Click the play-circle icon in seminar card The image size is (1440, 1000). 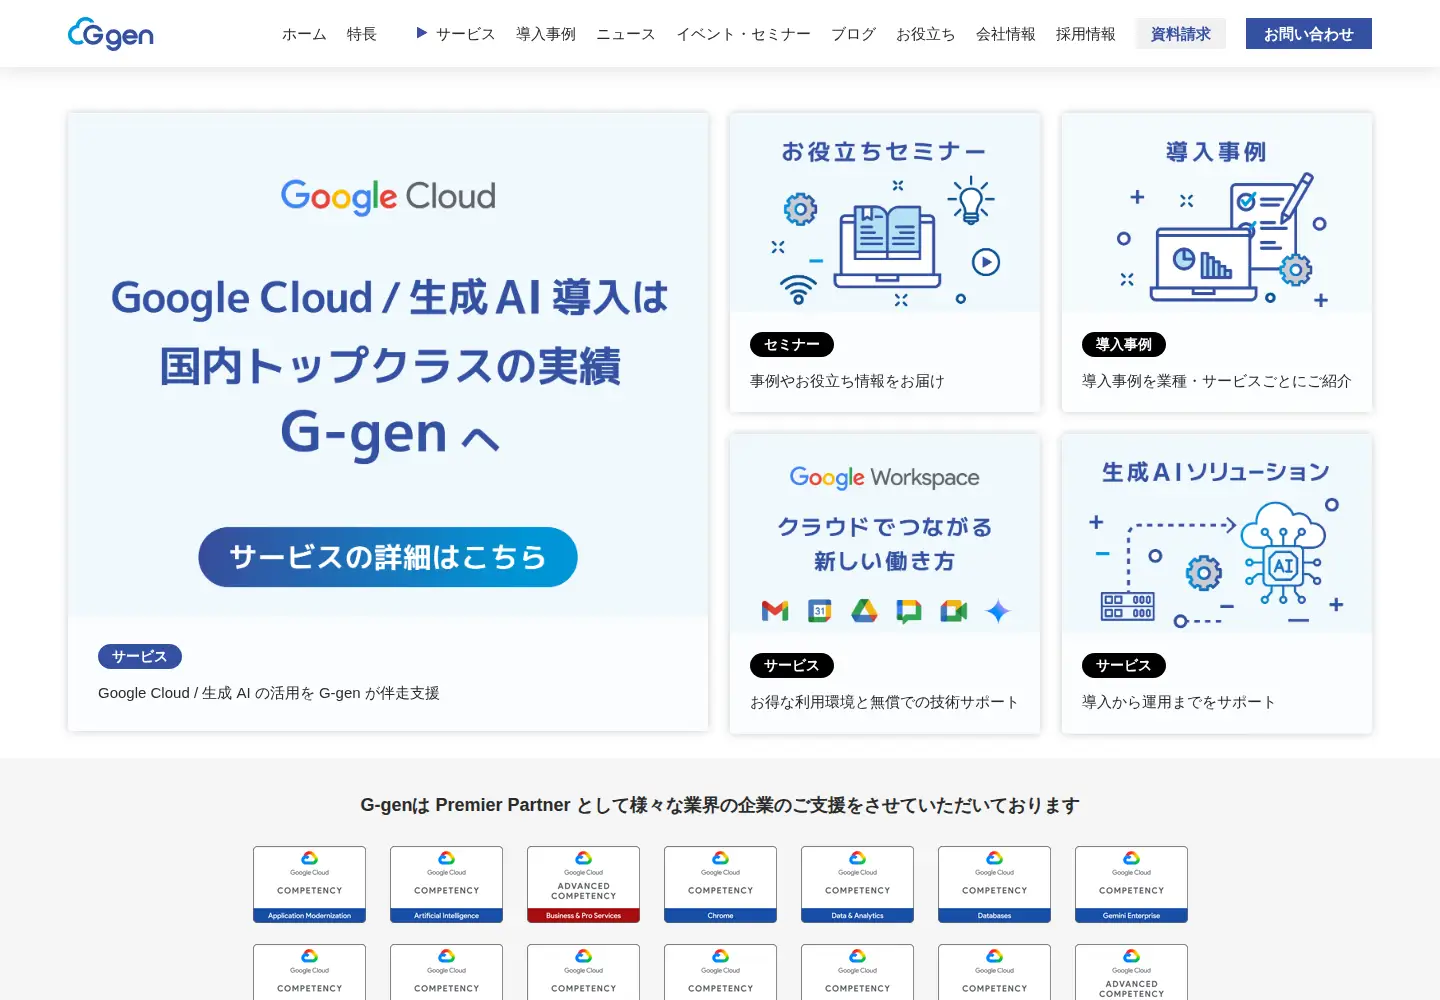tap(986, 262)
